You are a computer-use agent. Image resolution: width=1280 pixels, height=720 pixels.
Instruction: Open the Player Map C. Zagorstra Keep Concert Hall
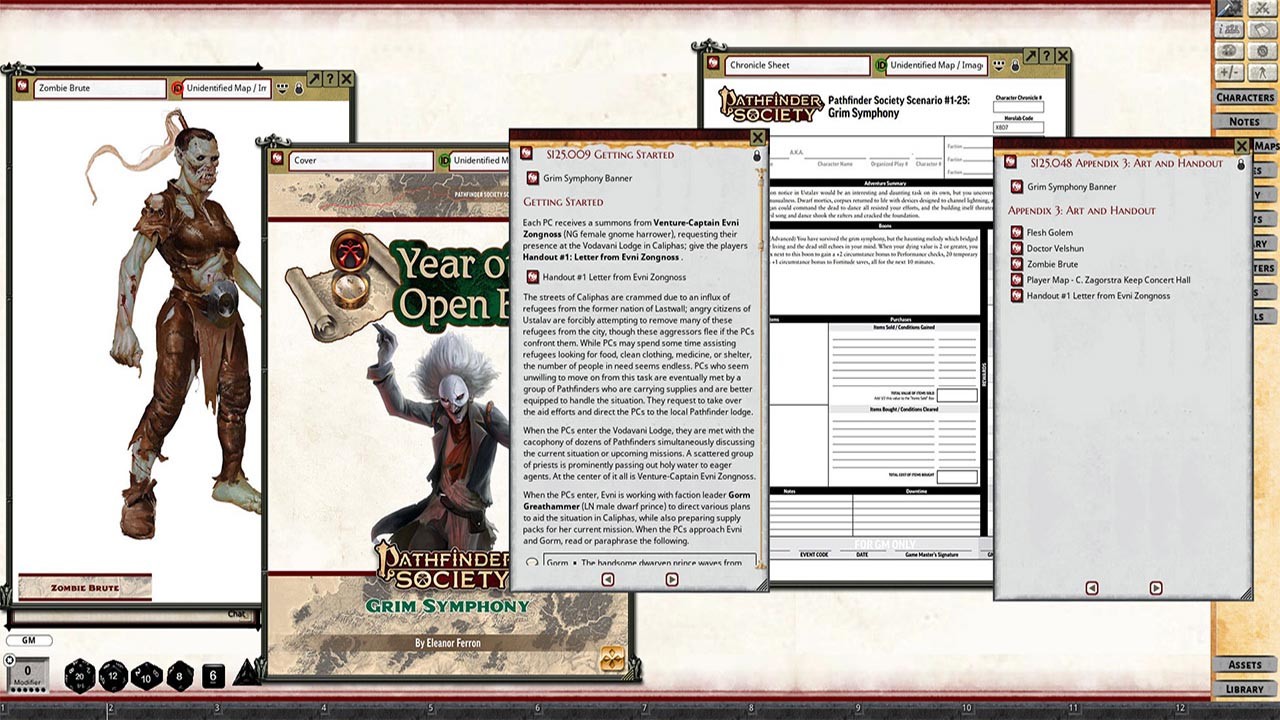tap(1110, 280)
